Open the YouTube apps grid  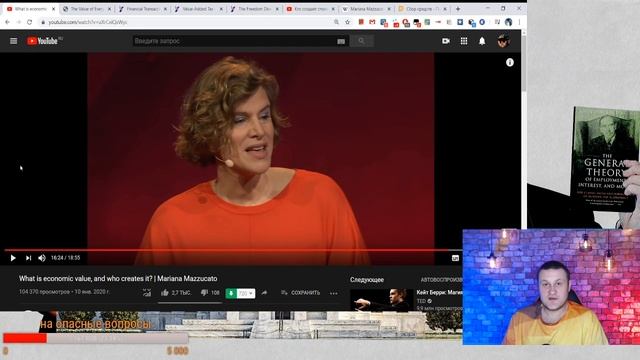point(464,41)
